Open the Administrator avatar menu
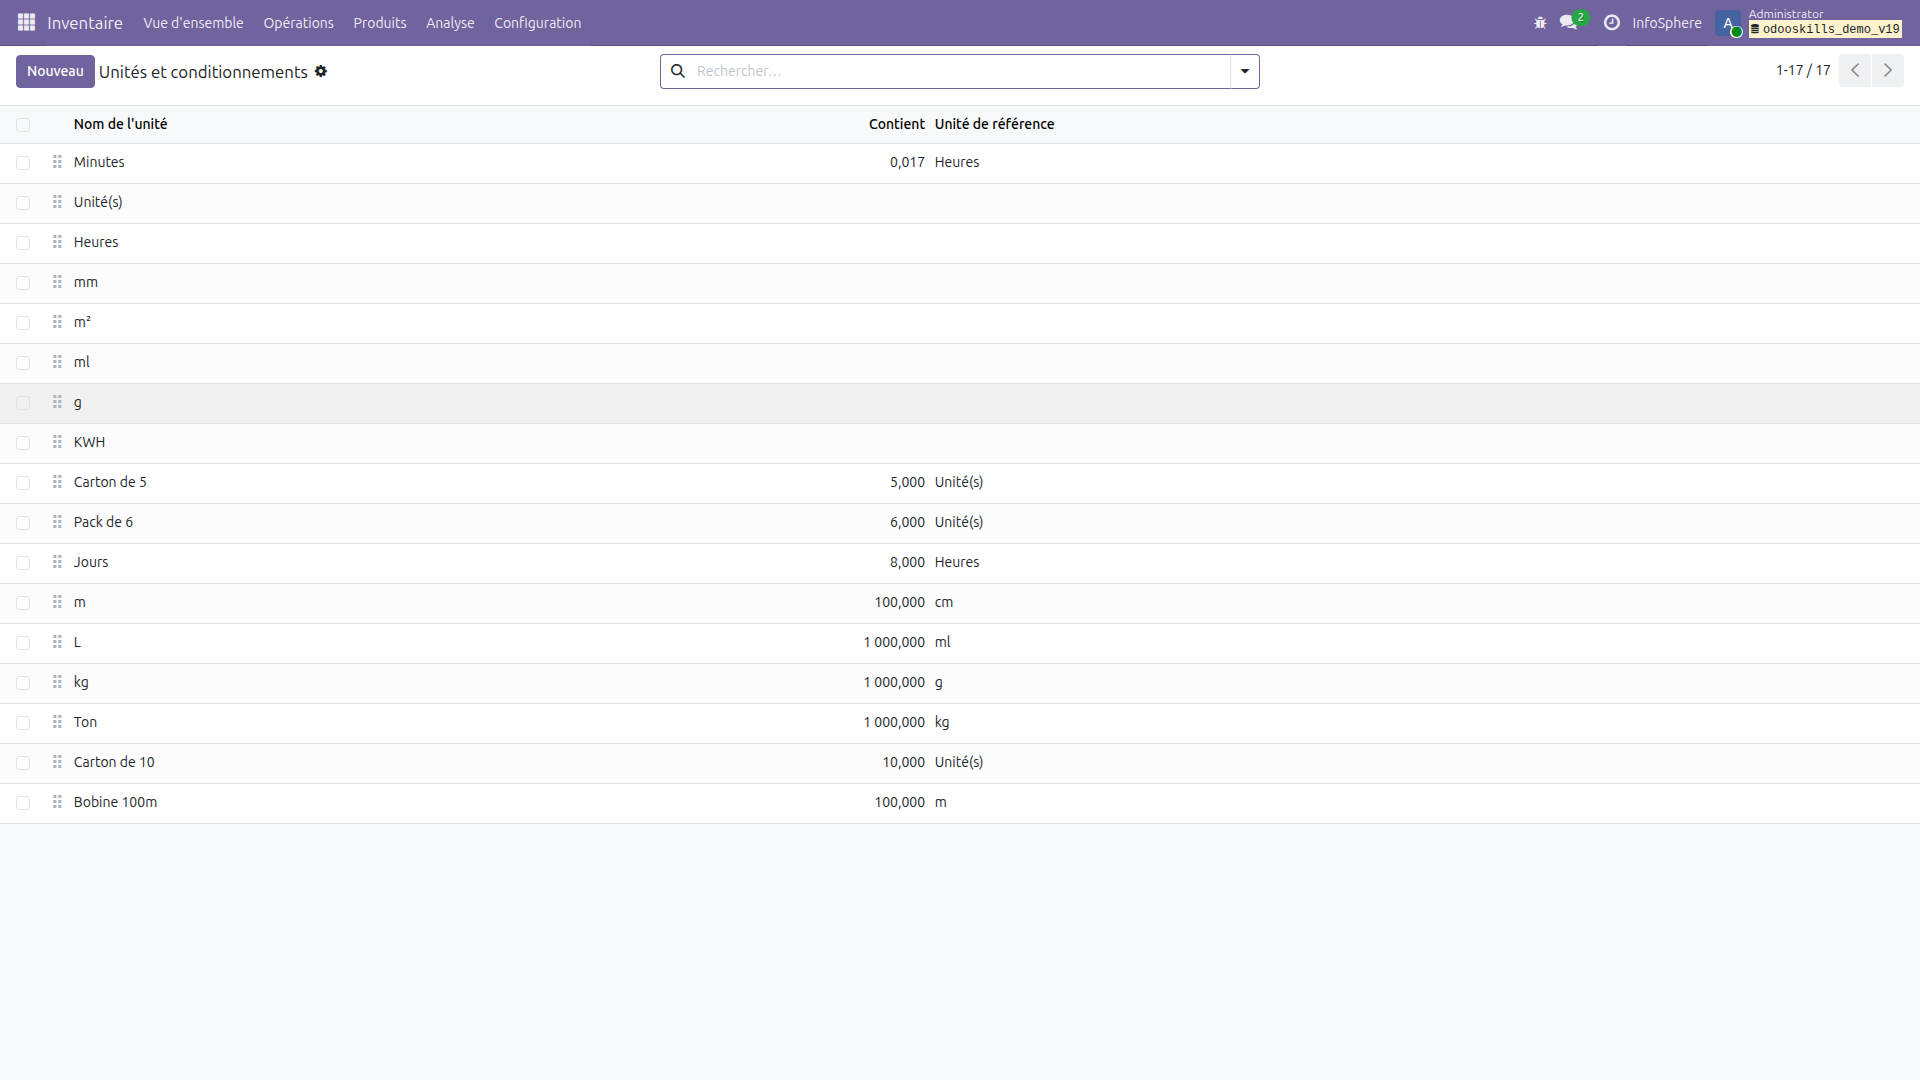 [x=1731, y=23]
